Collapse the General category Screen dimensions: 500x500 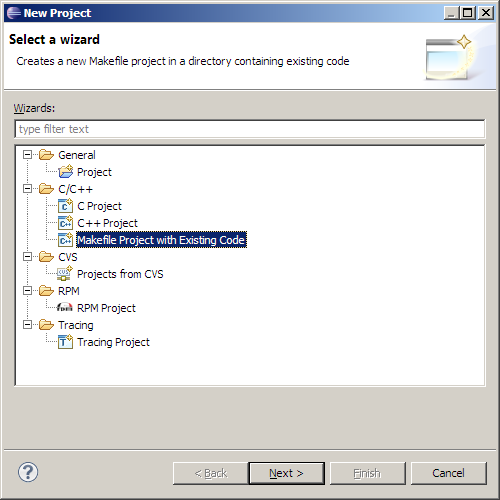[27, 155]
